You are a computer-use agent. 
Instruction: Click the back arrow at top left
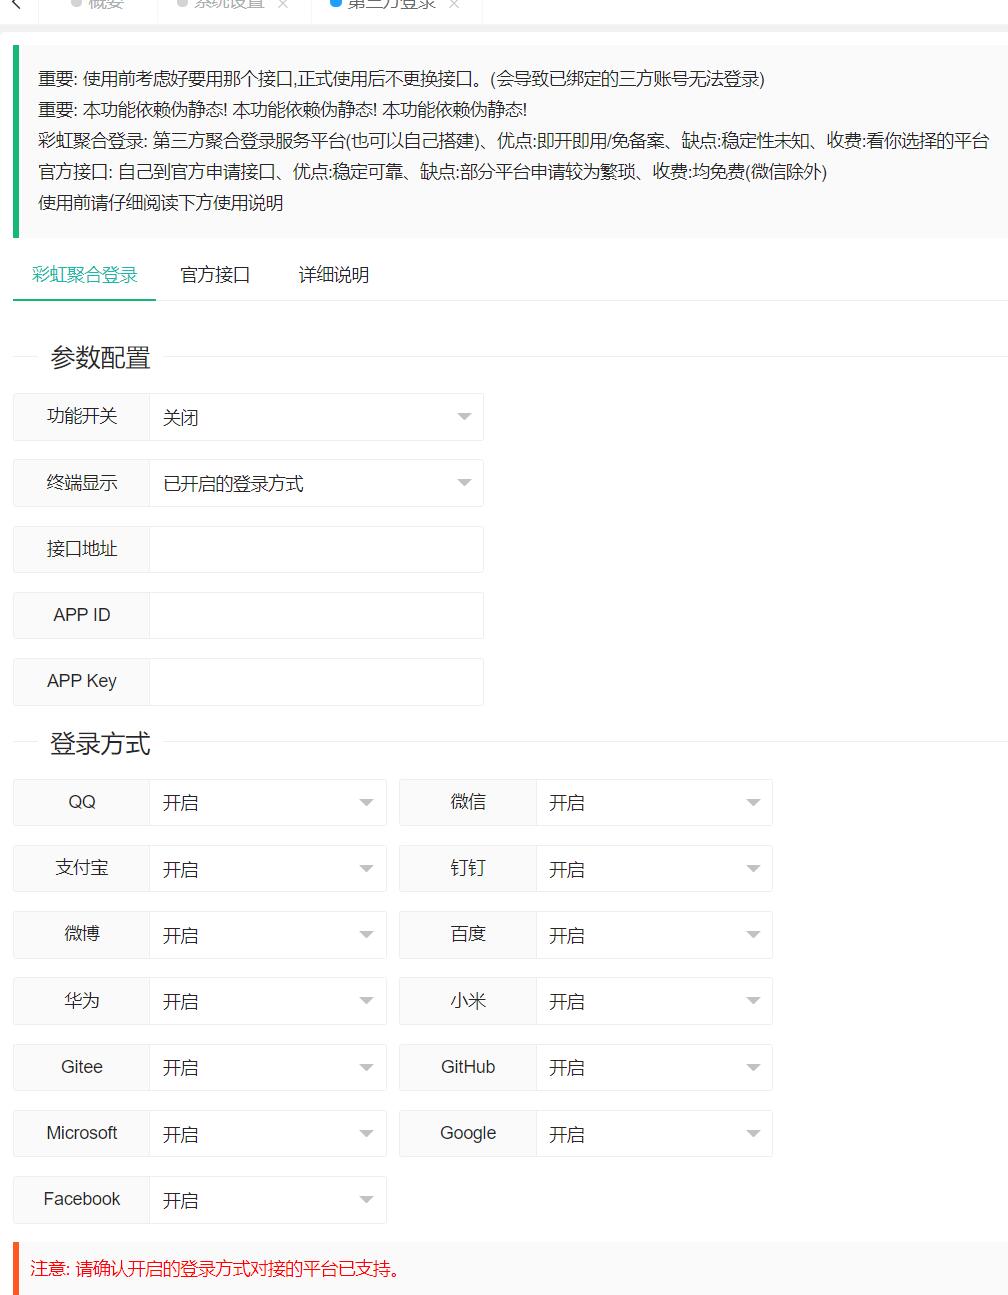(15, 4)
